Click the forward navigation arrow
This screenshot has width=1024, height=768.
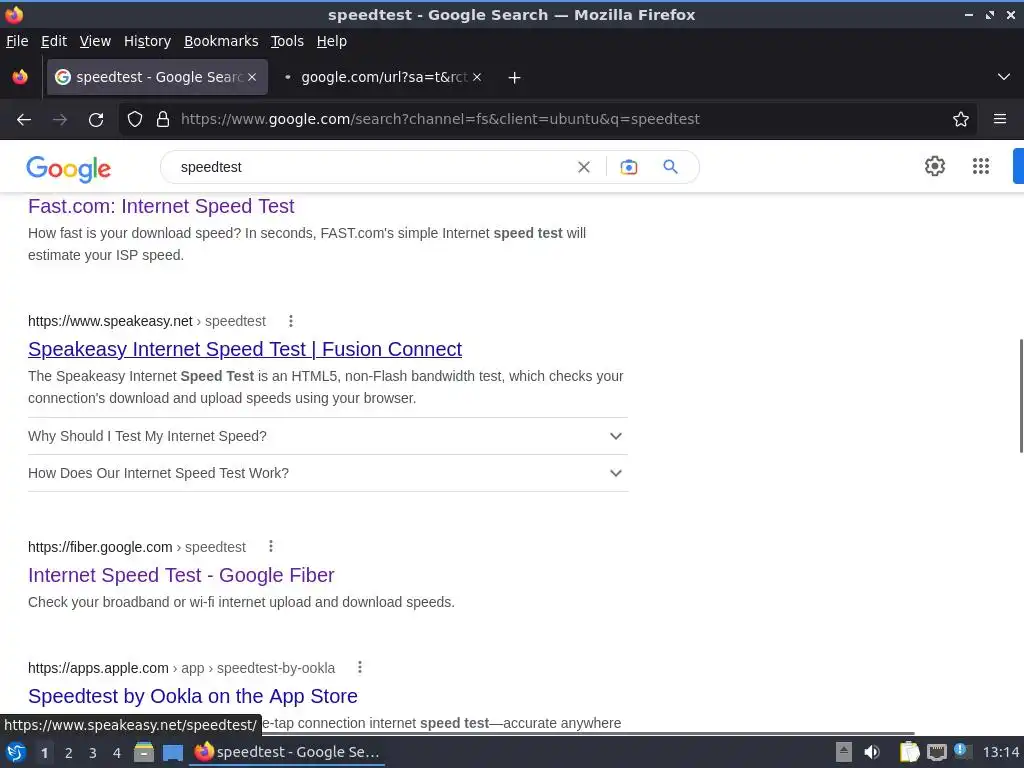(x=60, y=120)
